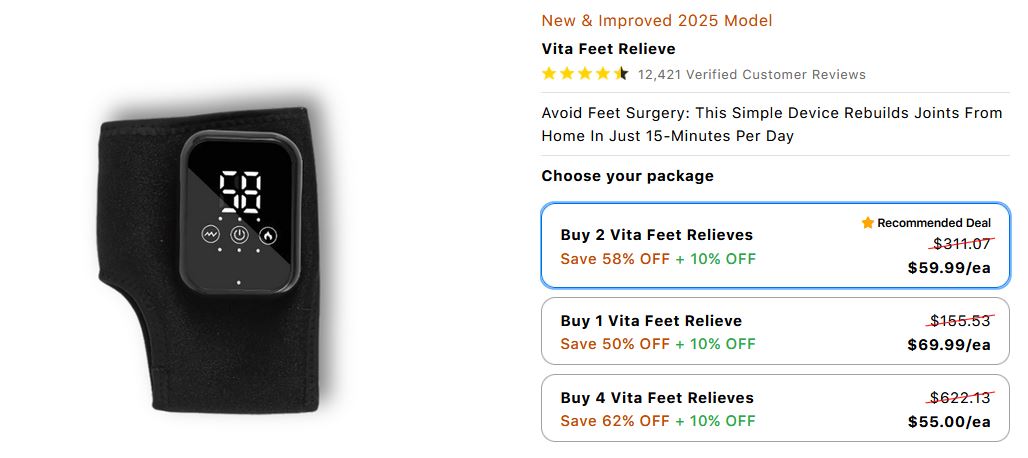Click the half-filled fifth rating star
Screen dimensions: 1028x458
tap(621, 74)
